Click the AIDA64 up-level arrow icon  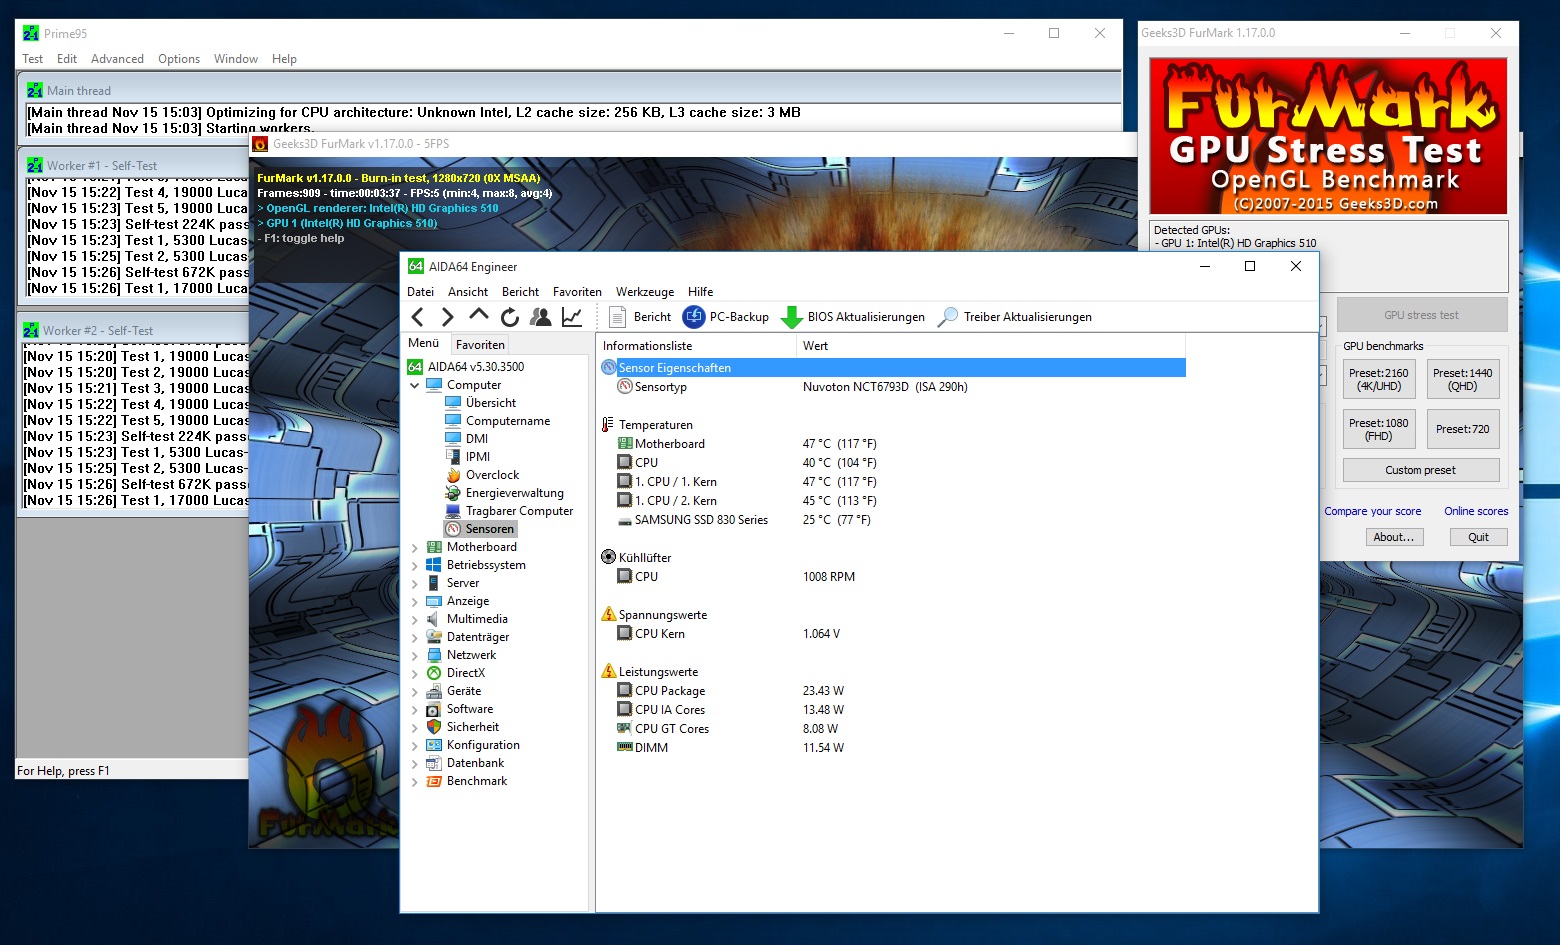click(478, 316)
